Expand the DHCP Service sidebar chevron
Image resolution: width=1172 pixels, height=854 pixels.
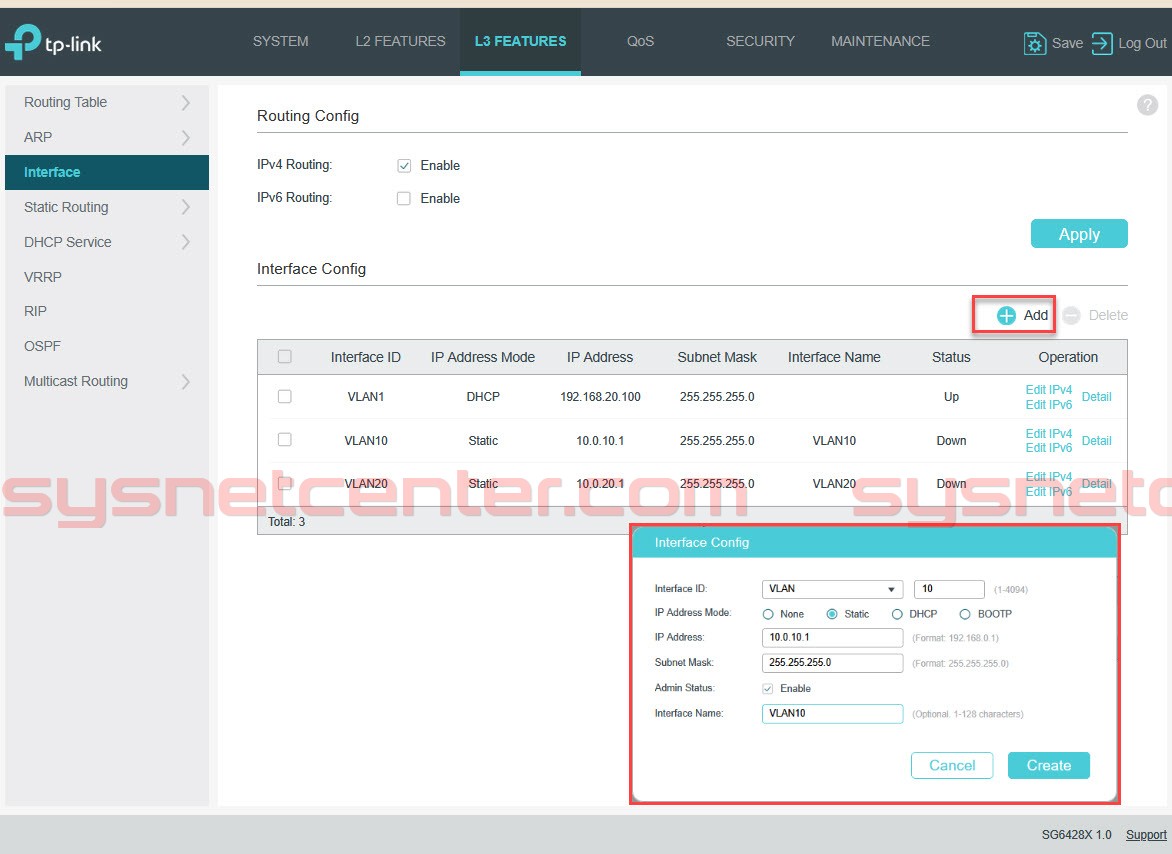click(185, 242)
